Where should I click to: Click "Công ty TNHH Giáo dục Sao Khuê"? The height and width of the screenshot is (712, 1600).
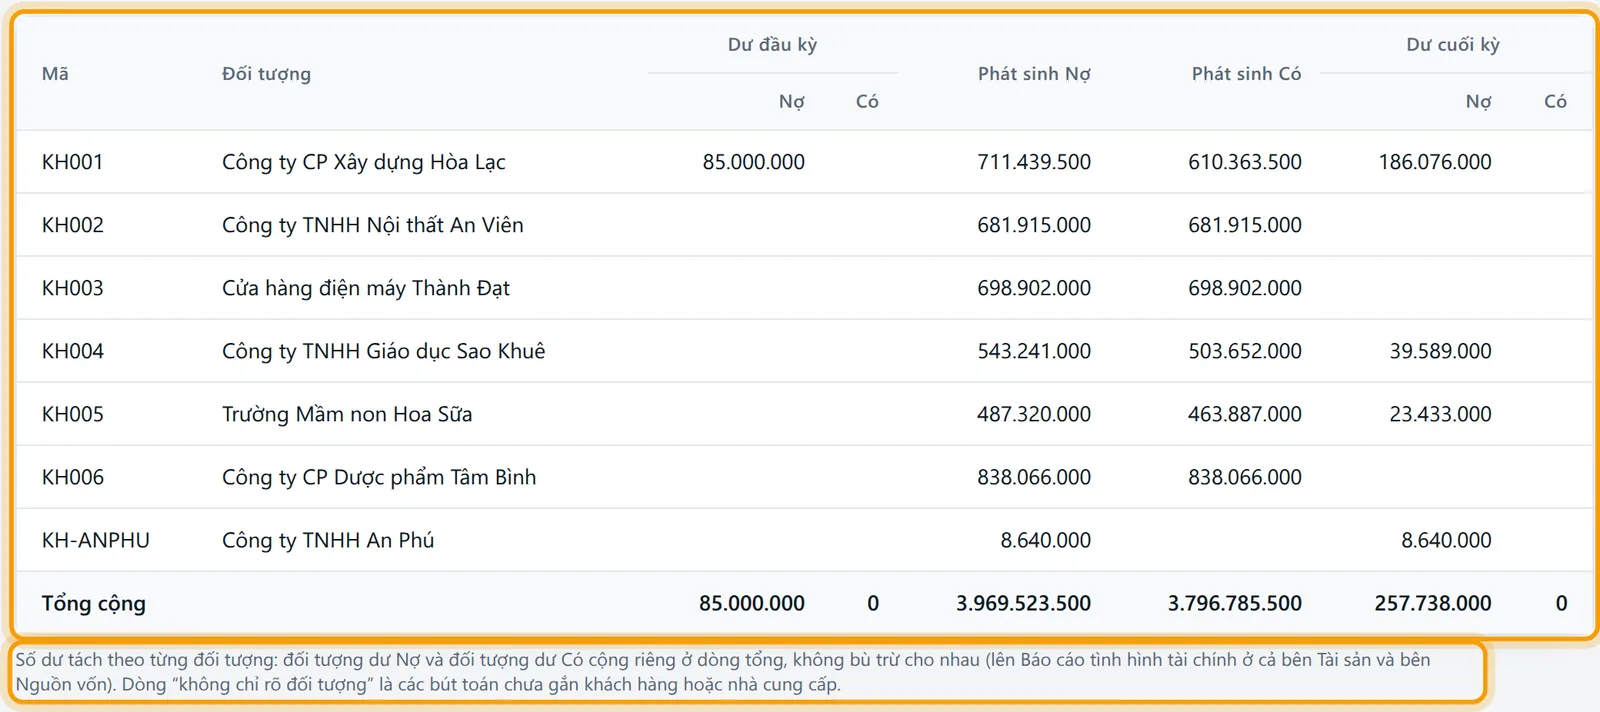[384, 351]
